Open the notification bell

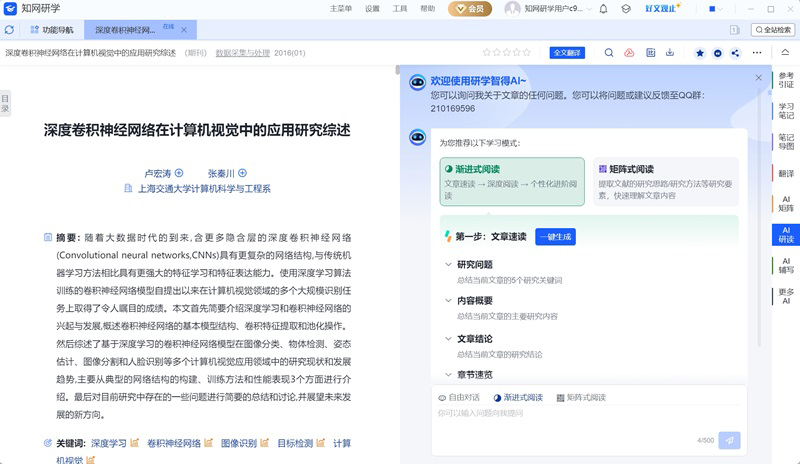point(604,9)
